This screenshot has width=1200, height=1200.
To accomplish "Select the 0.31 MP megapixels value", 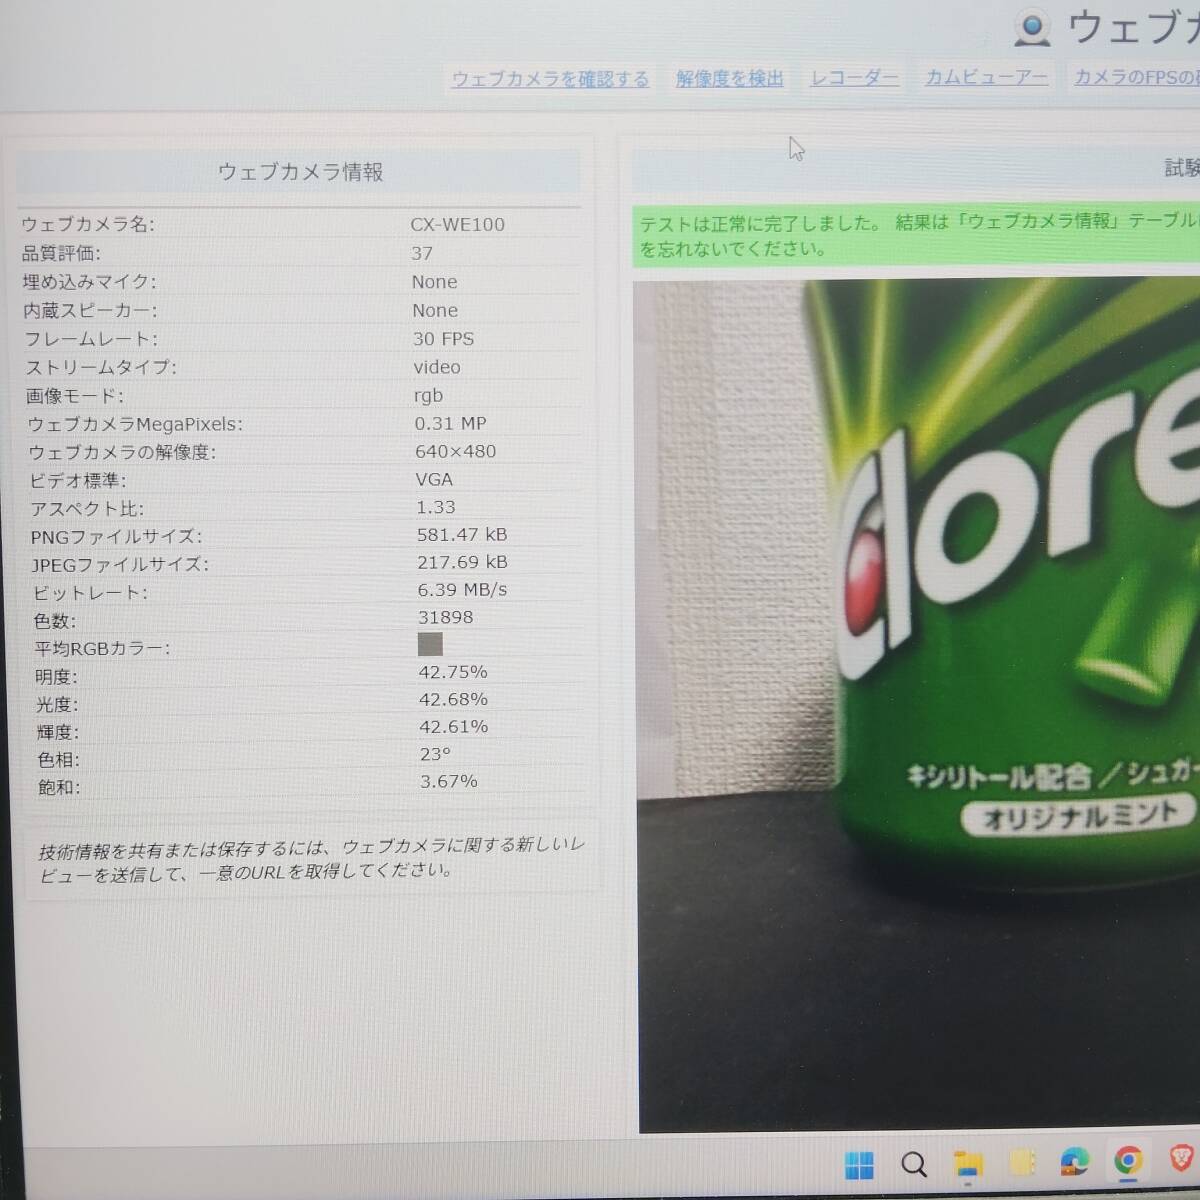I will click(450, 423).
